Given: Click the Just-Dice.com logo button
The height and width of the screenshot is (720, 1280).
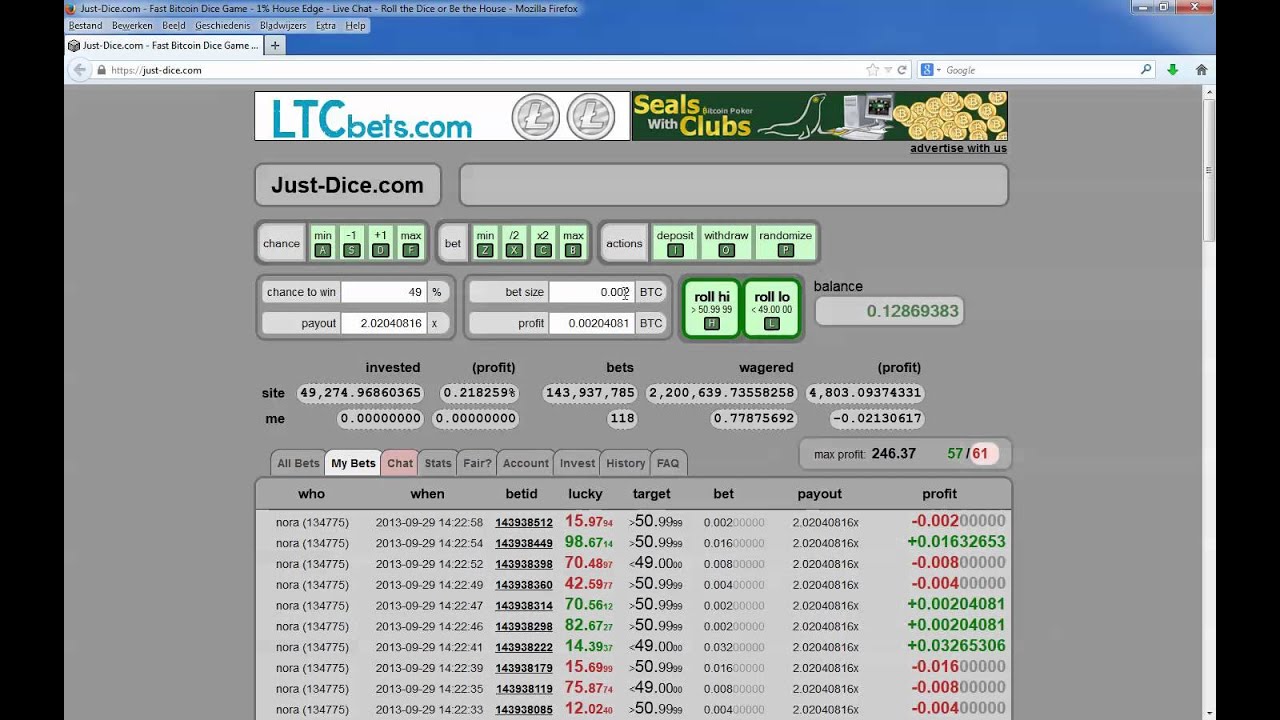Looking at the screenshot, I should (347, 185).
